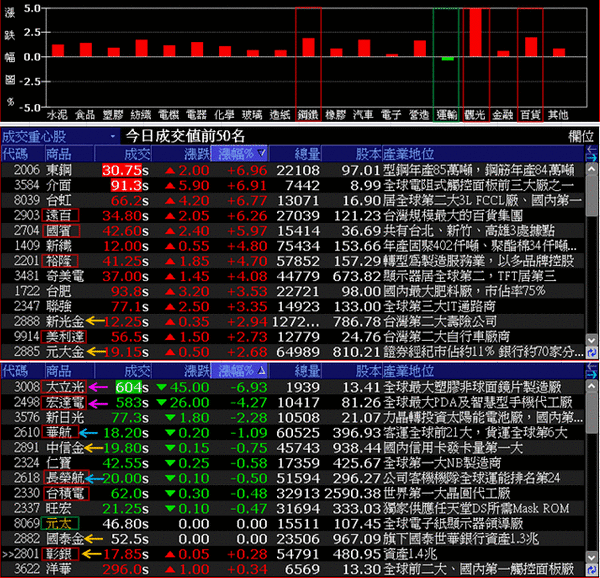Viewport: 600px width, 578px height.
Task: Click the left-arrow column shift icon in the gainers table header
Action: (x=592, y=150)
